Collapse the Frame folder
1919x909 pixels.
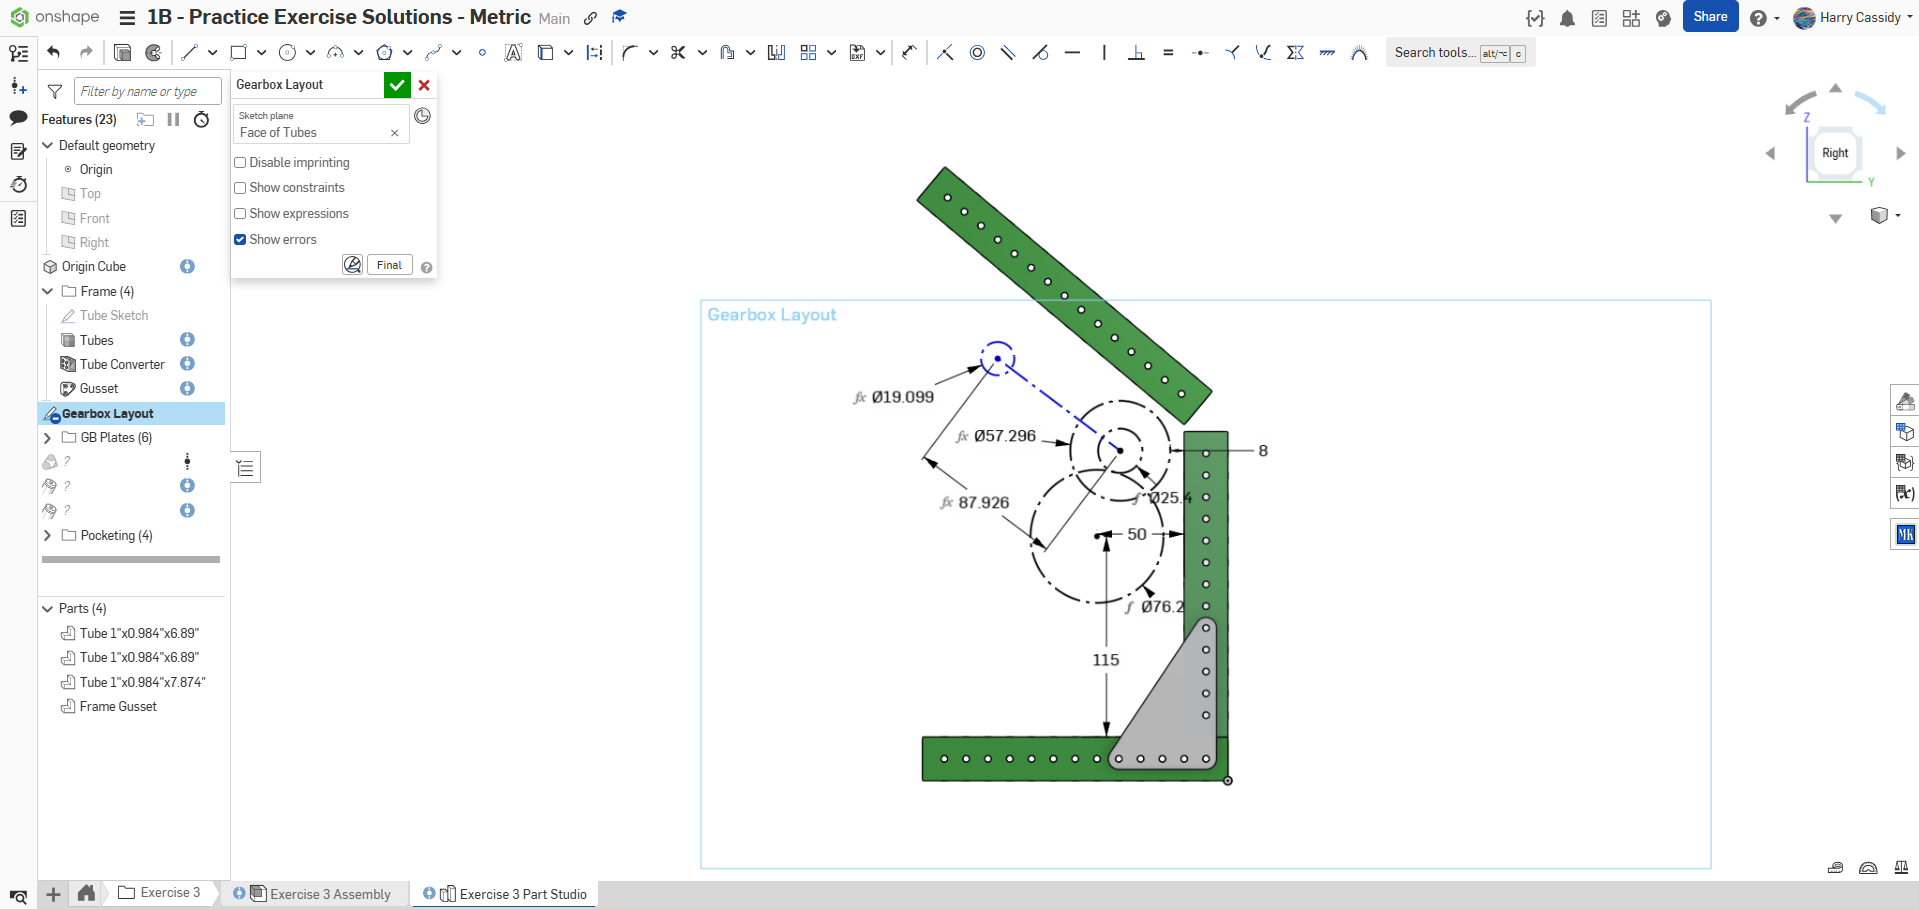coord(47,292)
